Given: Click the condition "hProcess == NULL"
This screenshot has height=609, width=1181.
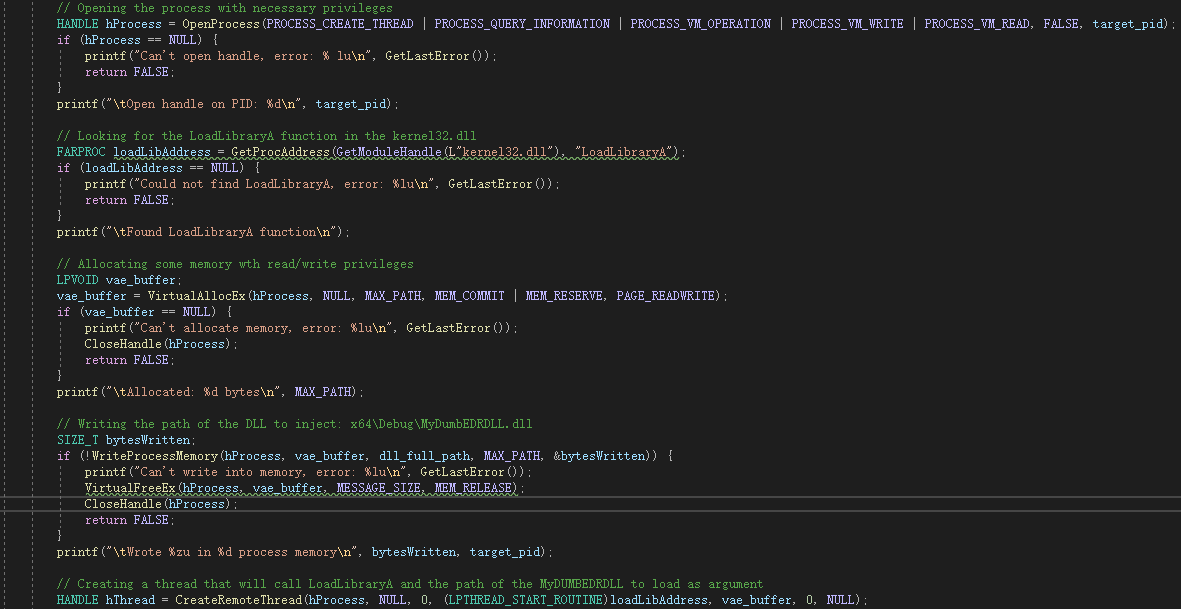Looking at the screenshot, I should pyautogui.click(x=141, y=40).
